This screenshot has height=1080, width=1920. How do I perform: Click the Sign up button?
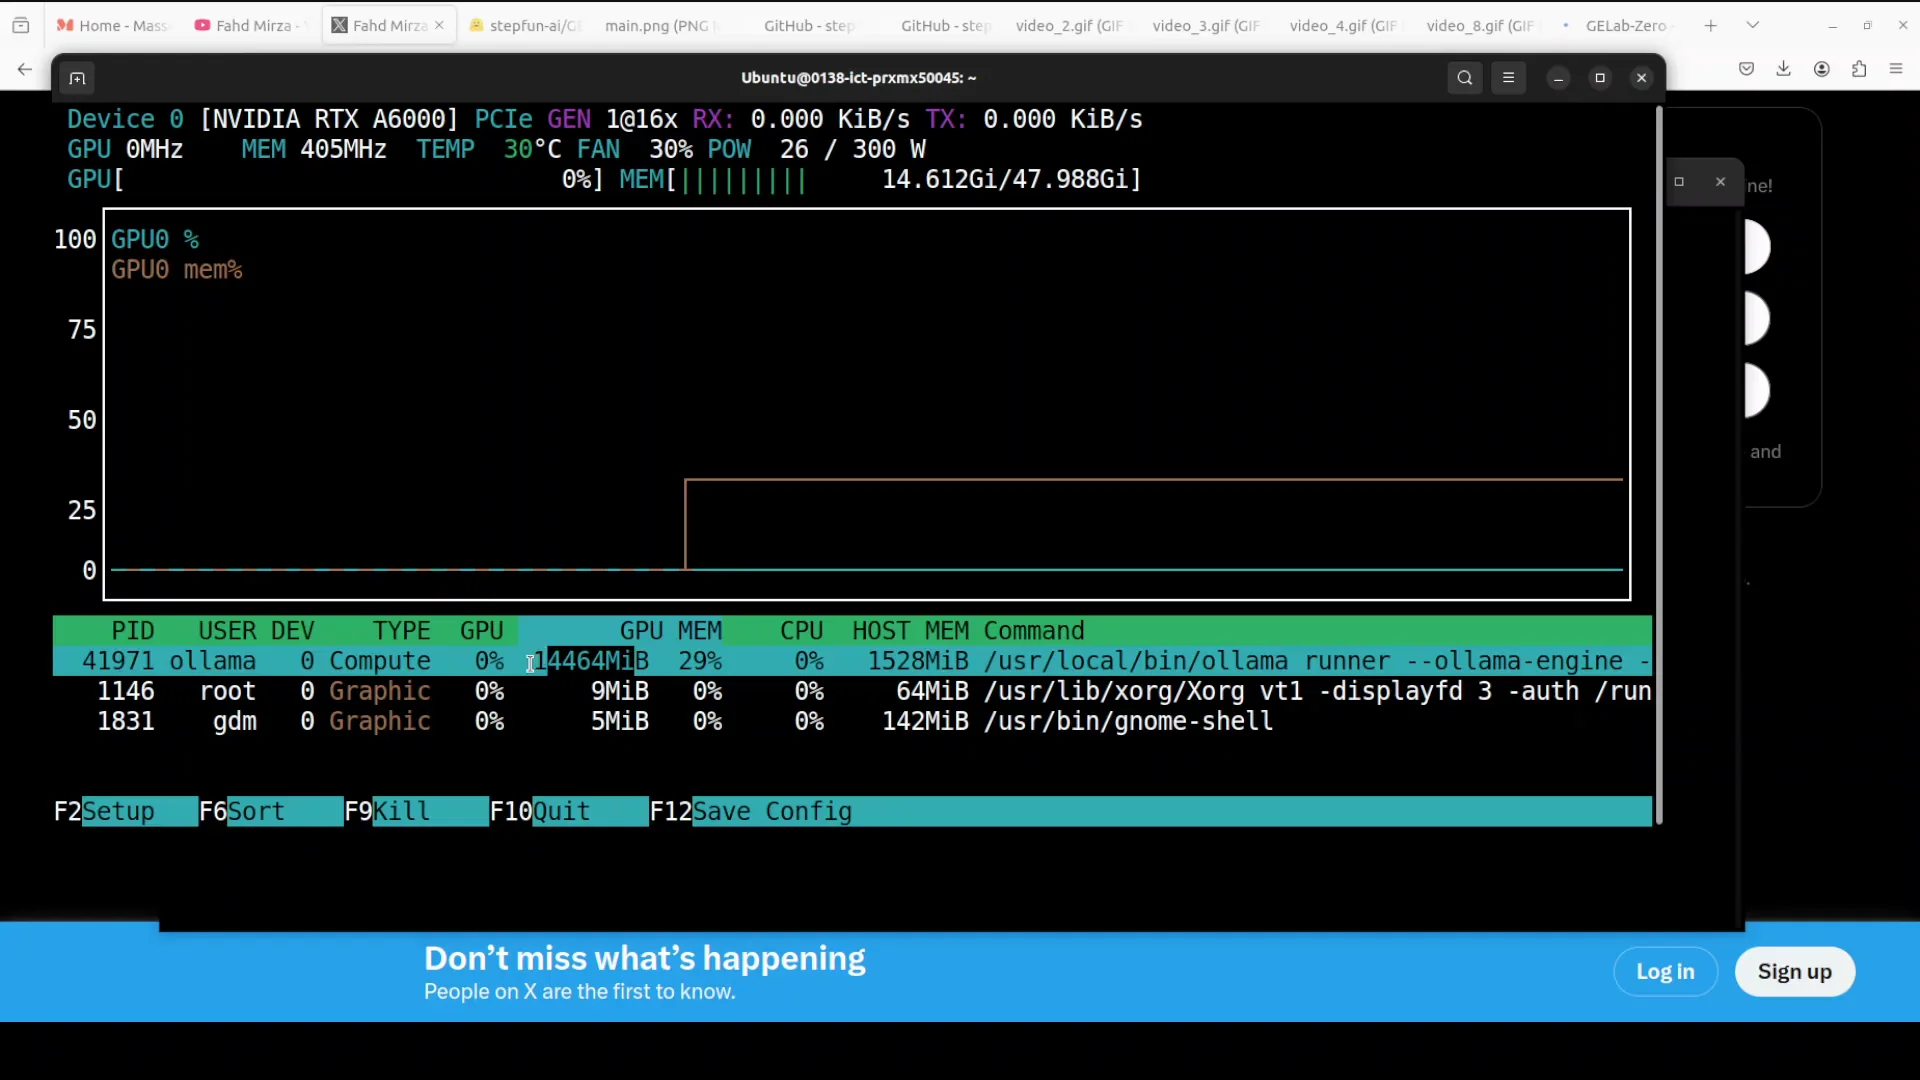1794,972
